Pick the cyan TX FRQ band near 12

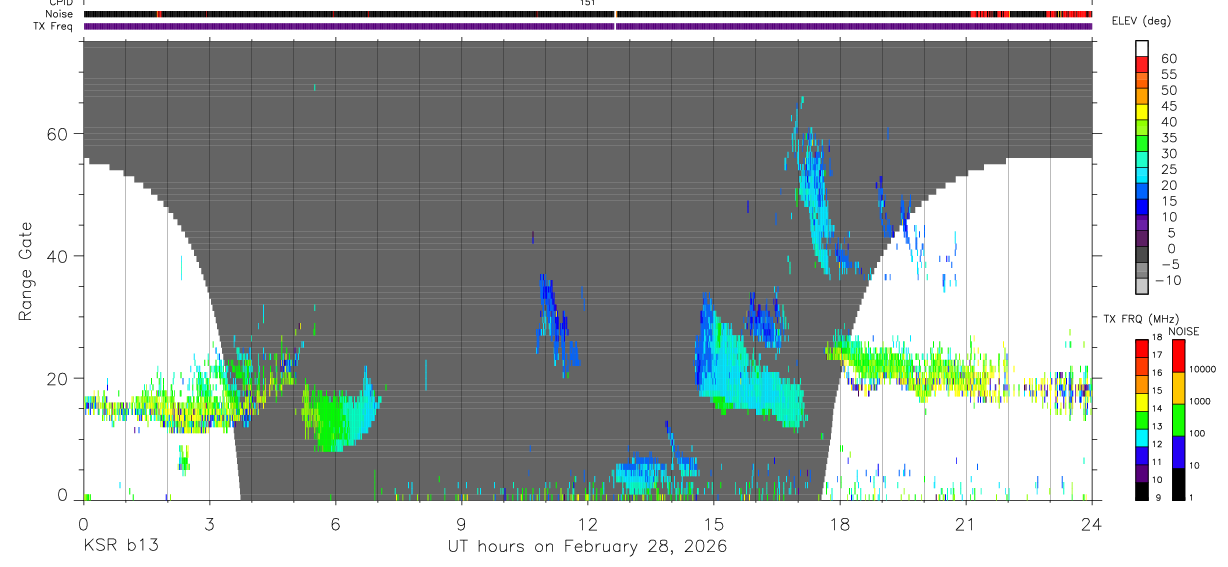[1142, 438]
